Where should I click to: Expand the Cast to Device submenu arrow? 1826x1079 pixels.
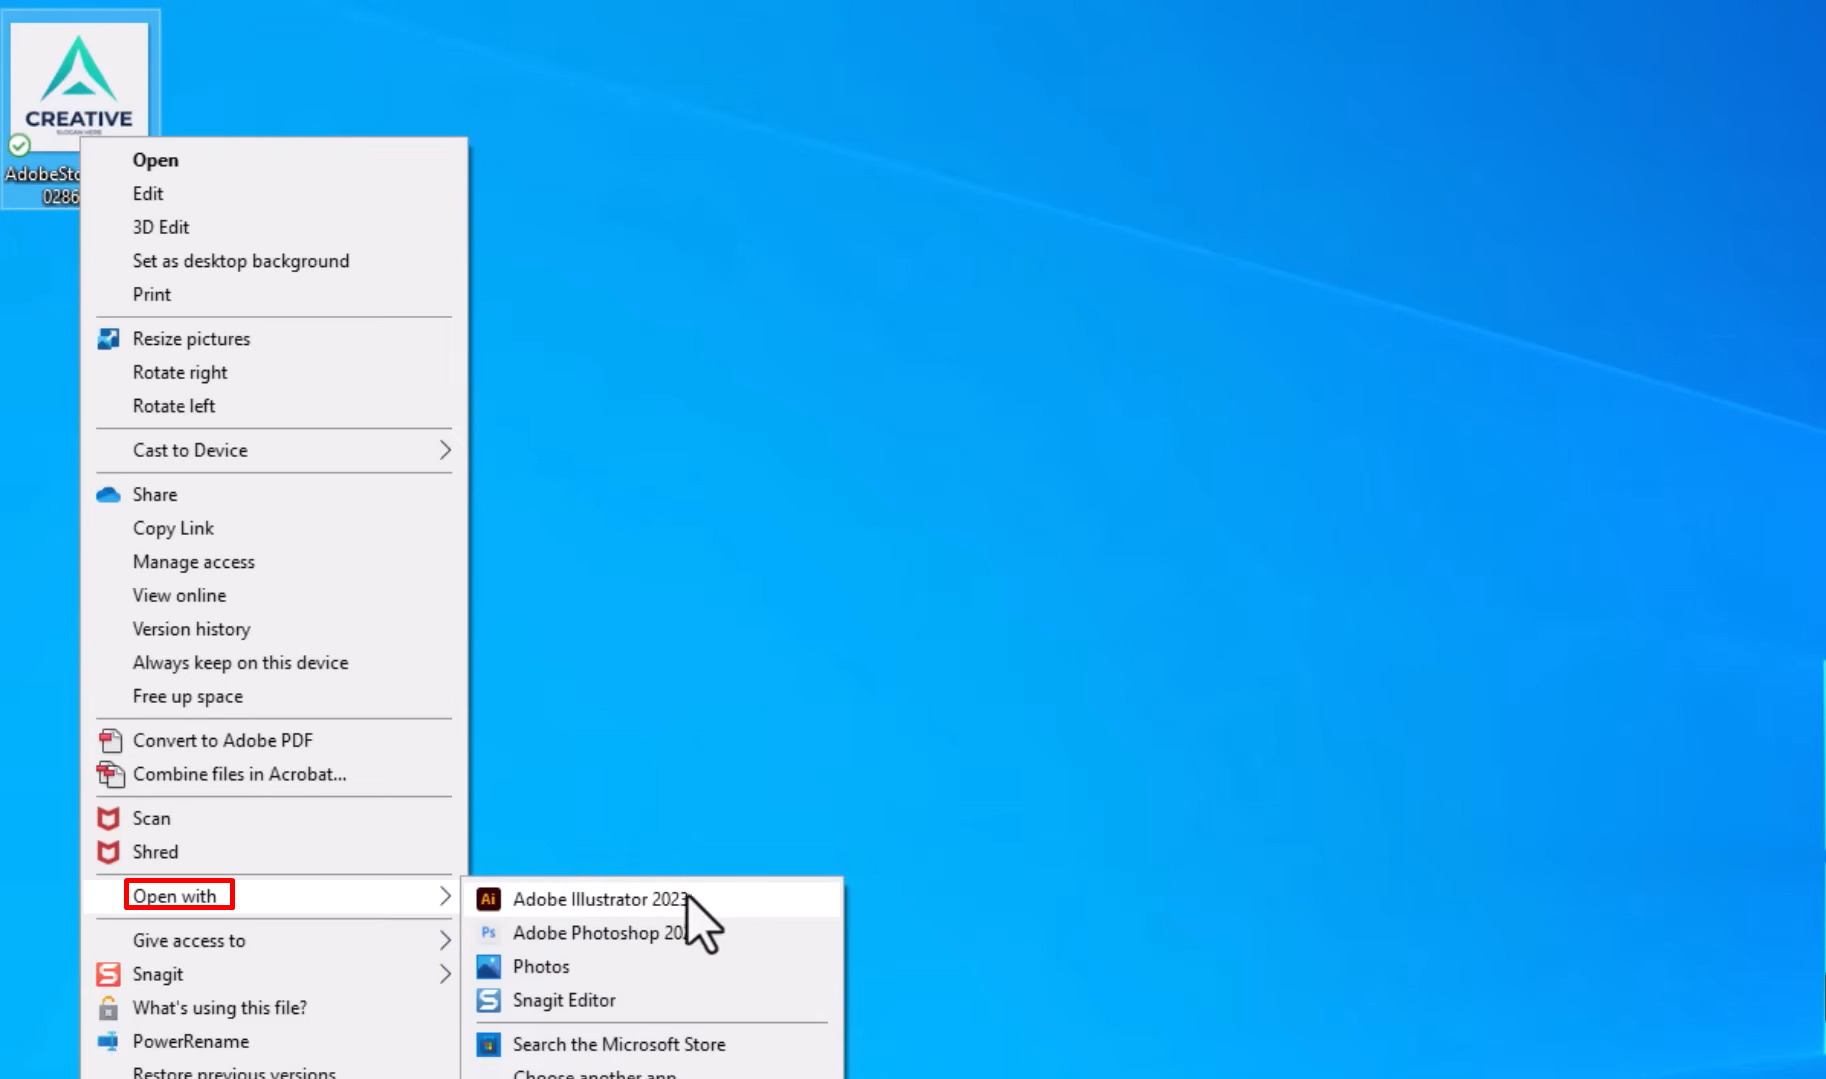(x=445, y=451)
